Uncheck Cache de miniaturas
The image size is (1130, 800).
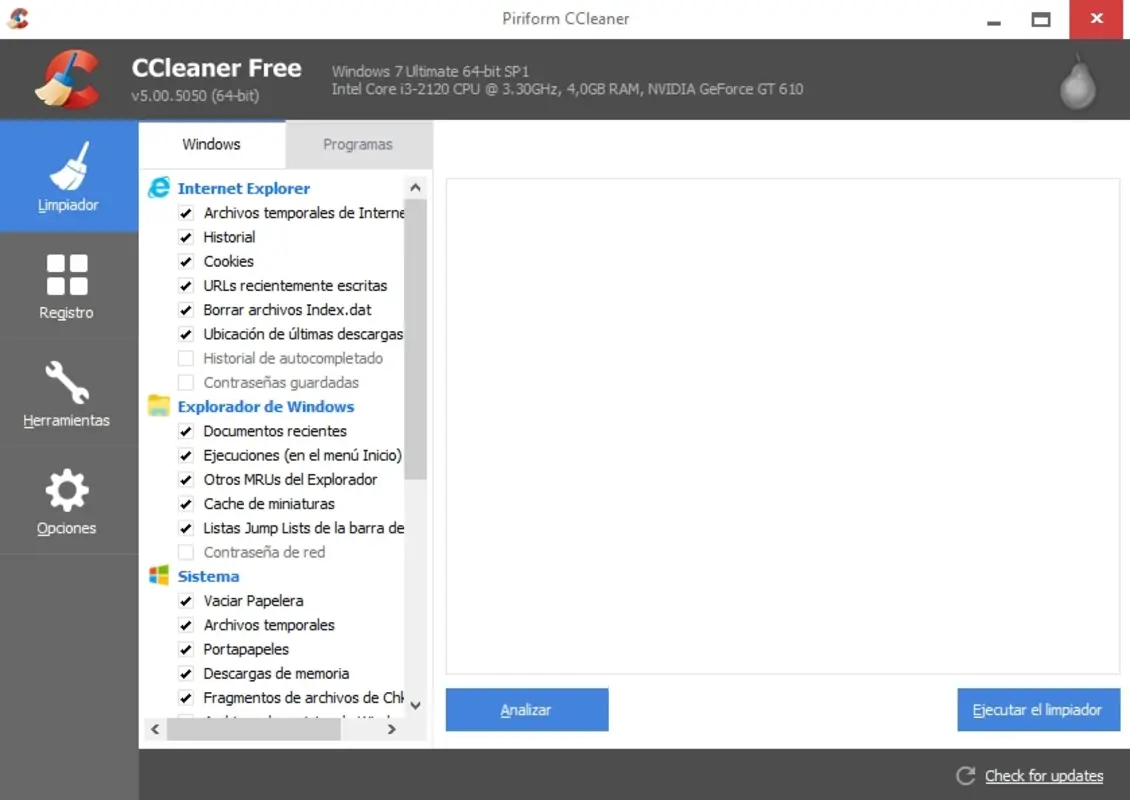pos(186,503)
